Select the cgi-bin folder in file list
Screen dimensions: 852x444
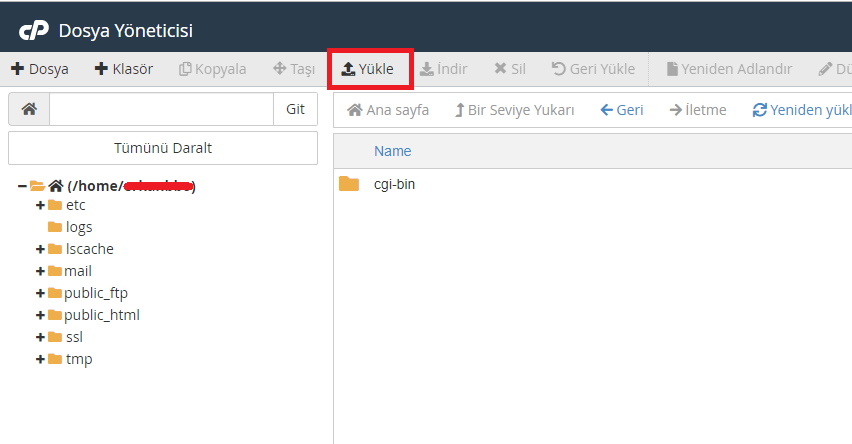pyautogui.click(x=392, y=184)
